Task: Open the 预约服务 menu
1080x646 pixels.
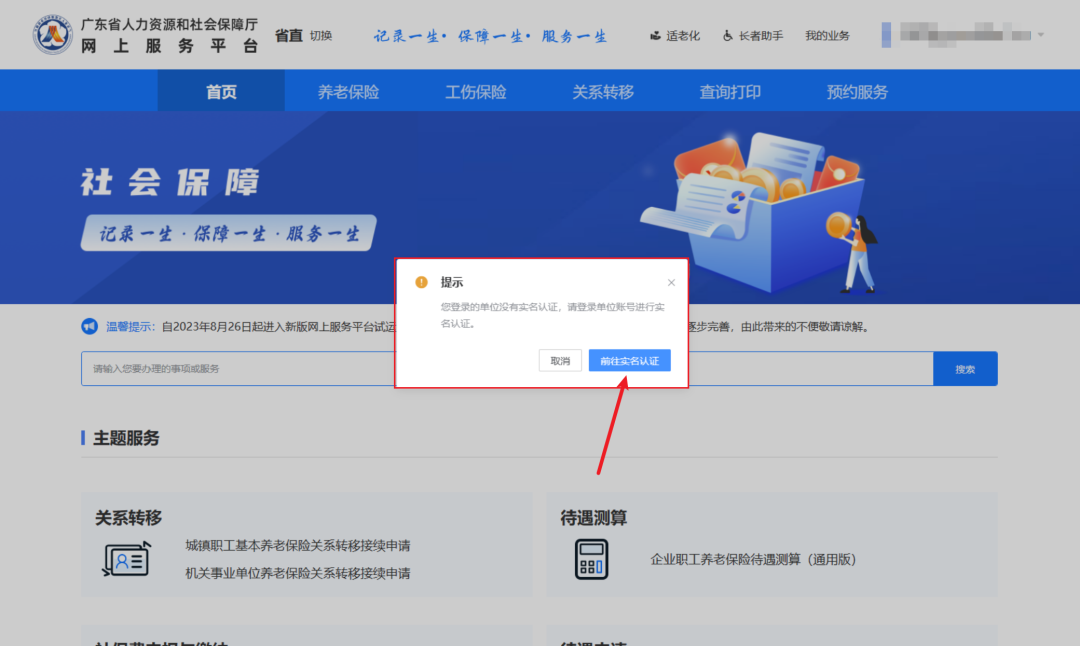Action: tap(857, 90)
